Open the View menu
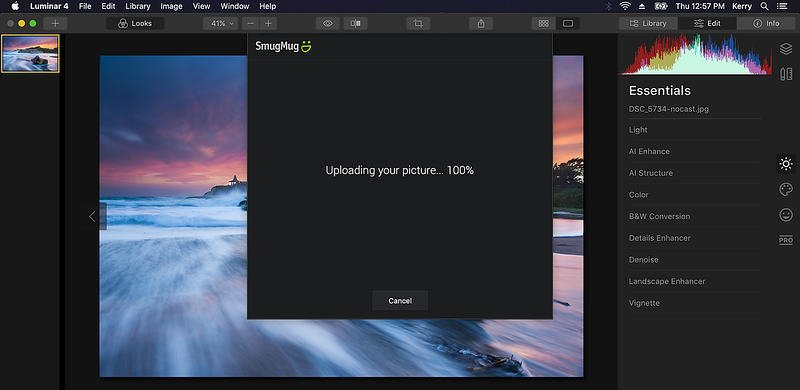 tap(202, 6)
